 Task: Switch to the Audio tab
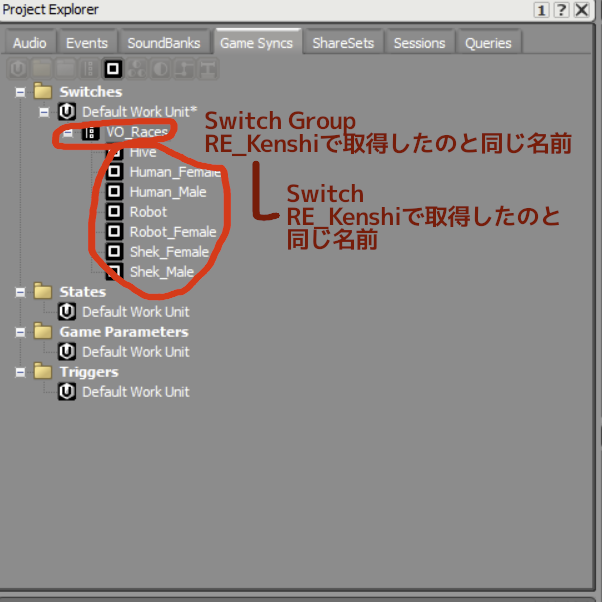pyautogui.click(x=30, y=43)
